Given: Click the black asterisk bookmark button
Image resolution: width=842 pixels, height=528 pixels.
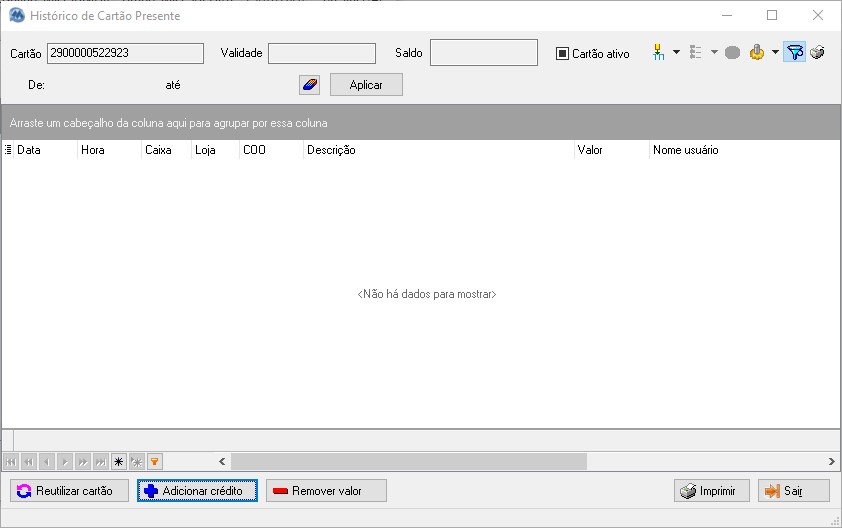Looking at the screenshot, I should click(119, 461).
